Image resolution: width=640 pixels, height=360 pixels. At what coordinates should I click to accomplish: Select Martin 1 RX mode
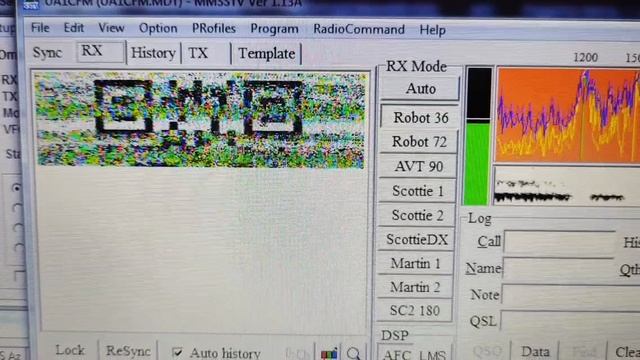(415, 263)
